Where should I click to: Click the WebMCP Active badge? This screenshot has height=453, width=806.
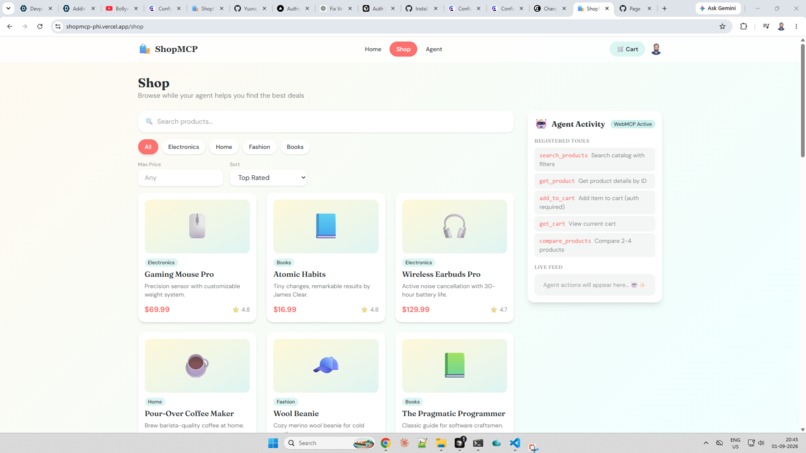tap(632, 124)
